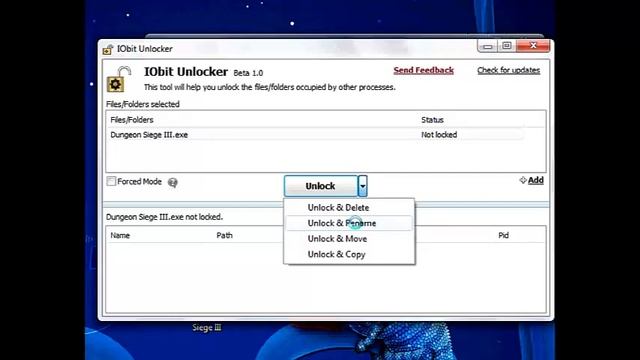Maximize the IObit Unlocker window
This screenshot has width=640, height=360.
click(x=507, y=46)
